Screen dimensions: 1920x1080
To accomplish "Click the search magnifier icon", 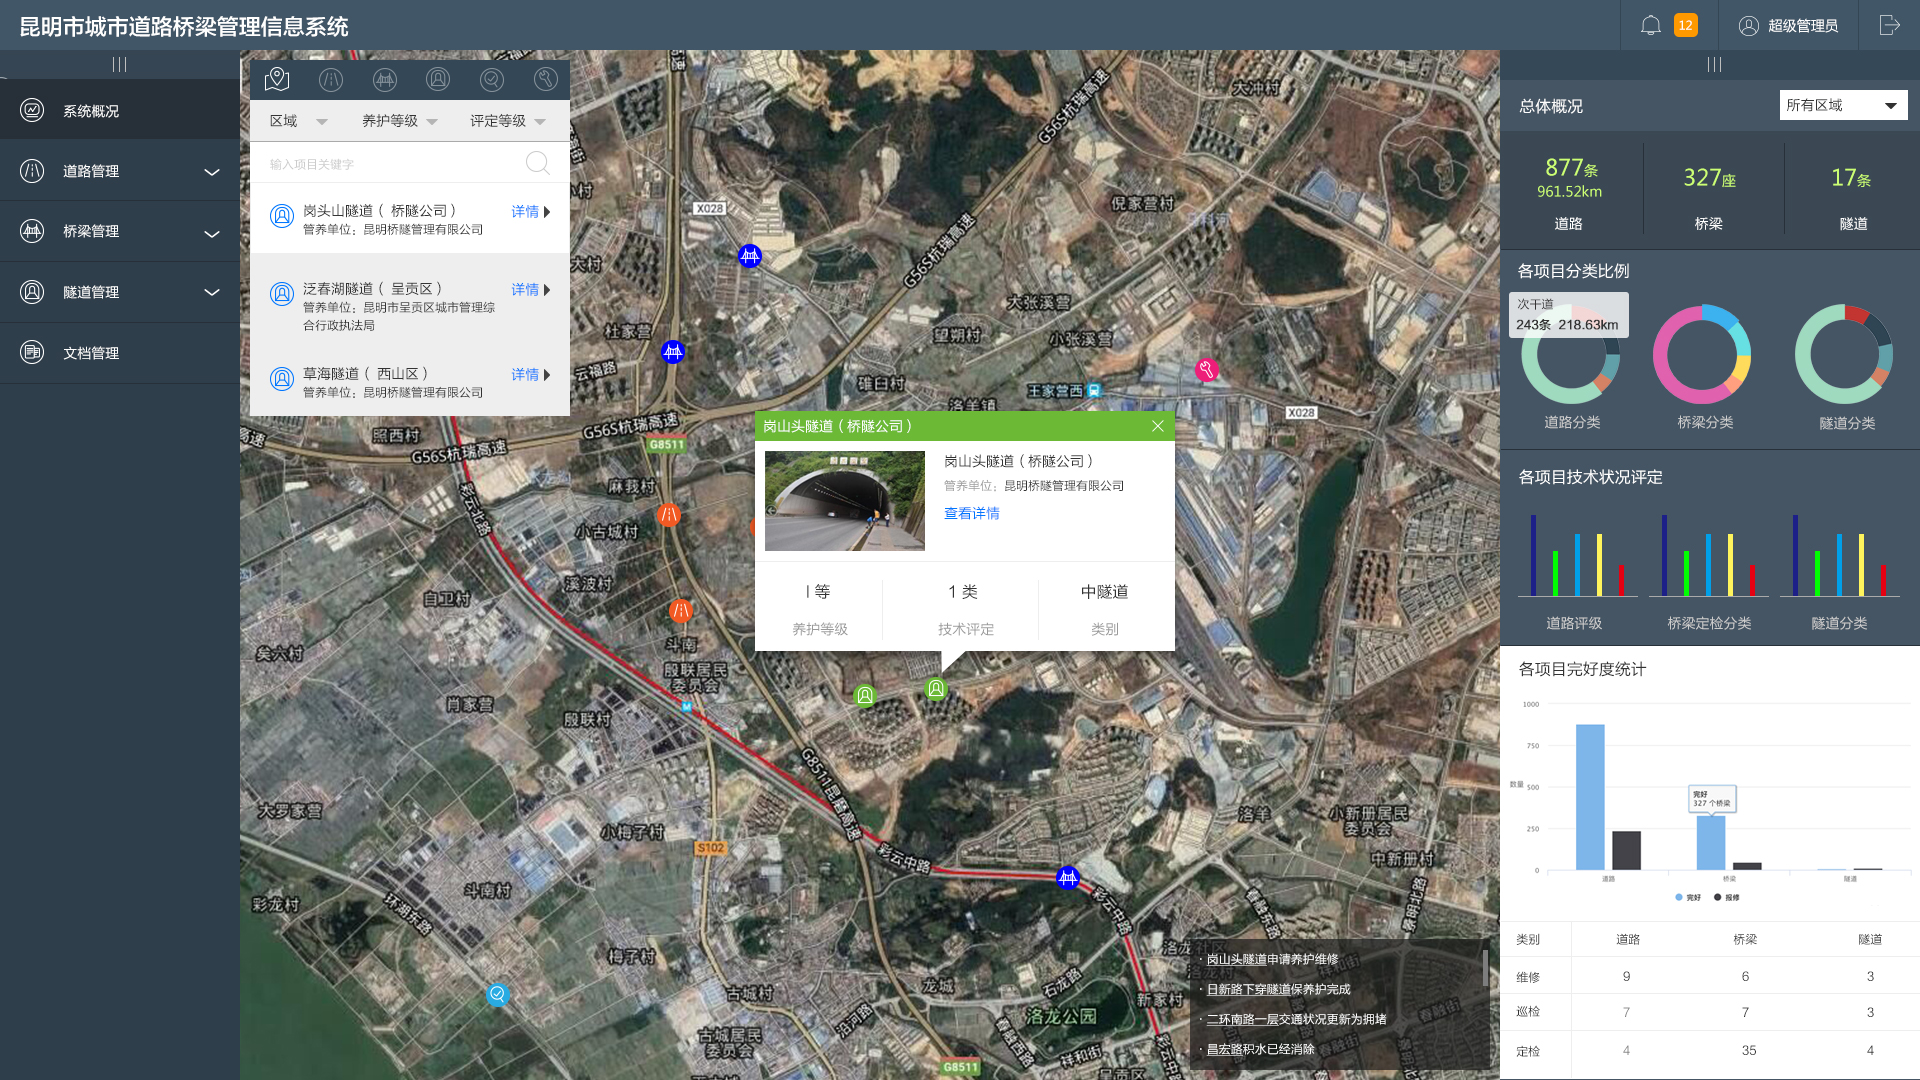I will click(537, 163).
